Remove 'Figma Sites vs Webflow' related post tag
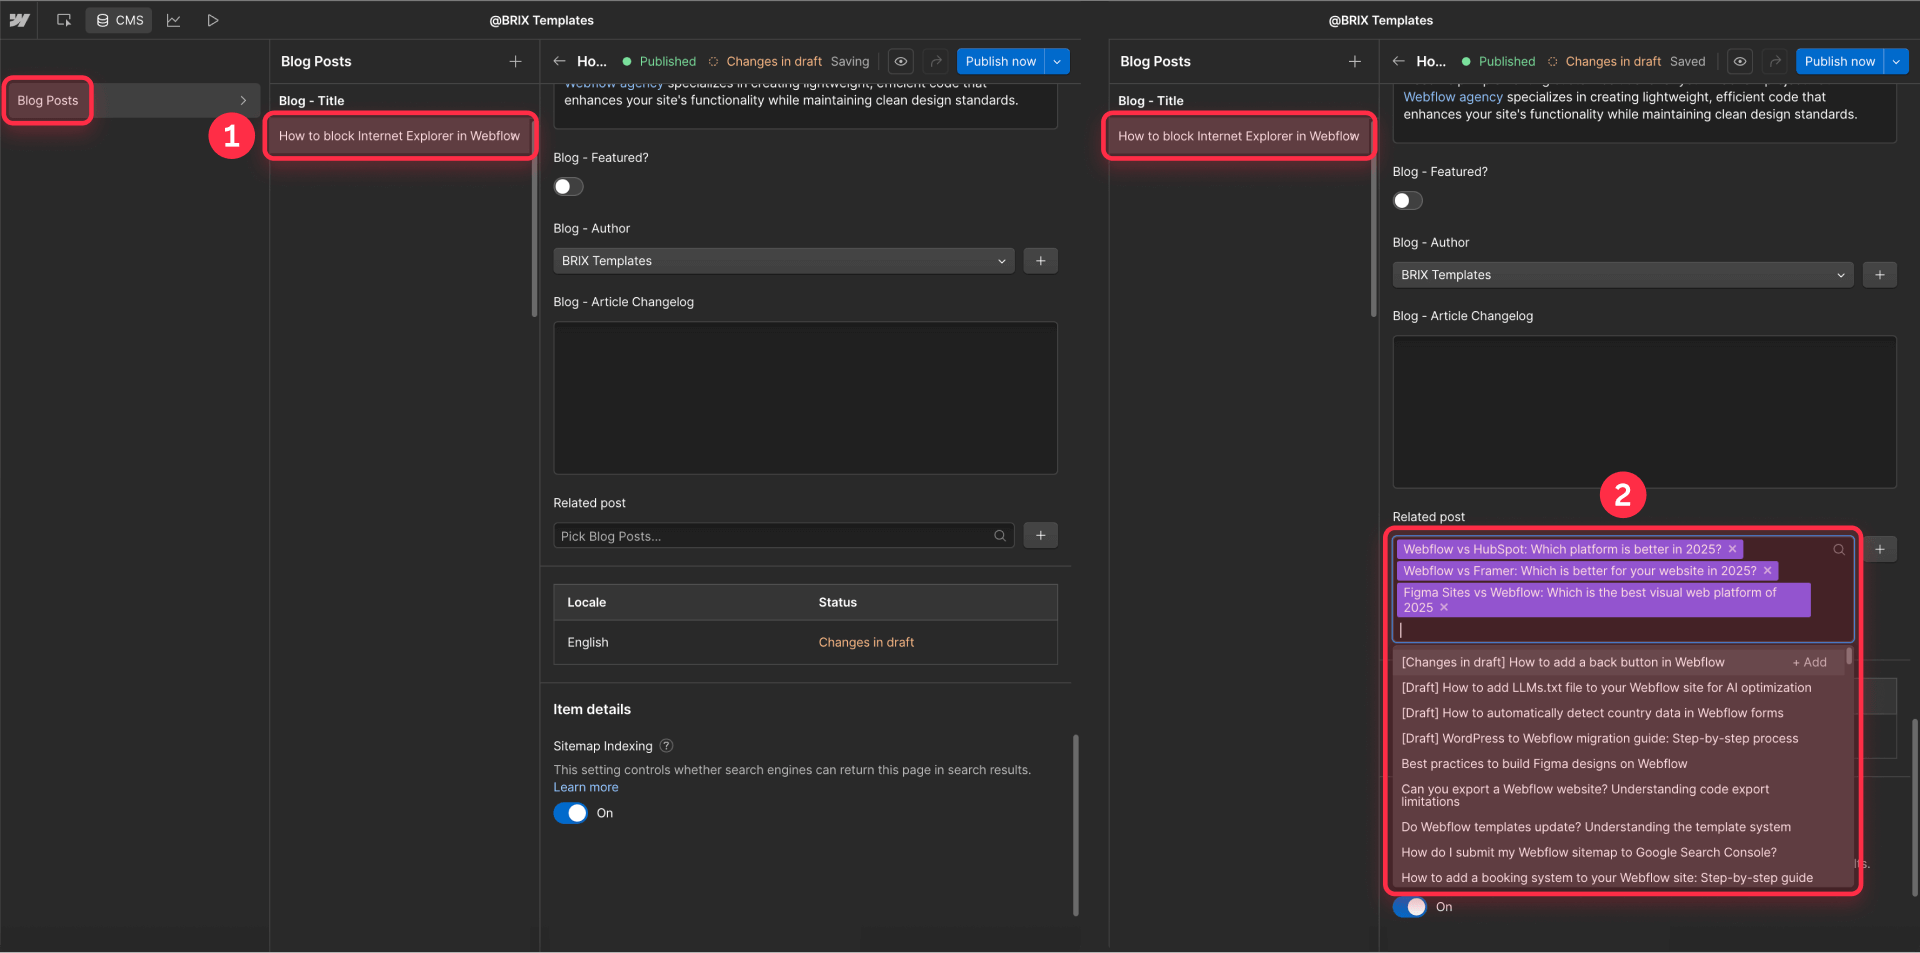1920x953 pixels. tap(1444, 607)
